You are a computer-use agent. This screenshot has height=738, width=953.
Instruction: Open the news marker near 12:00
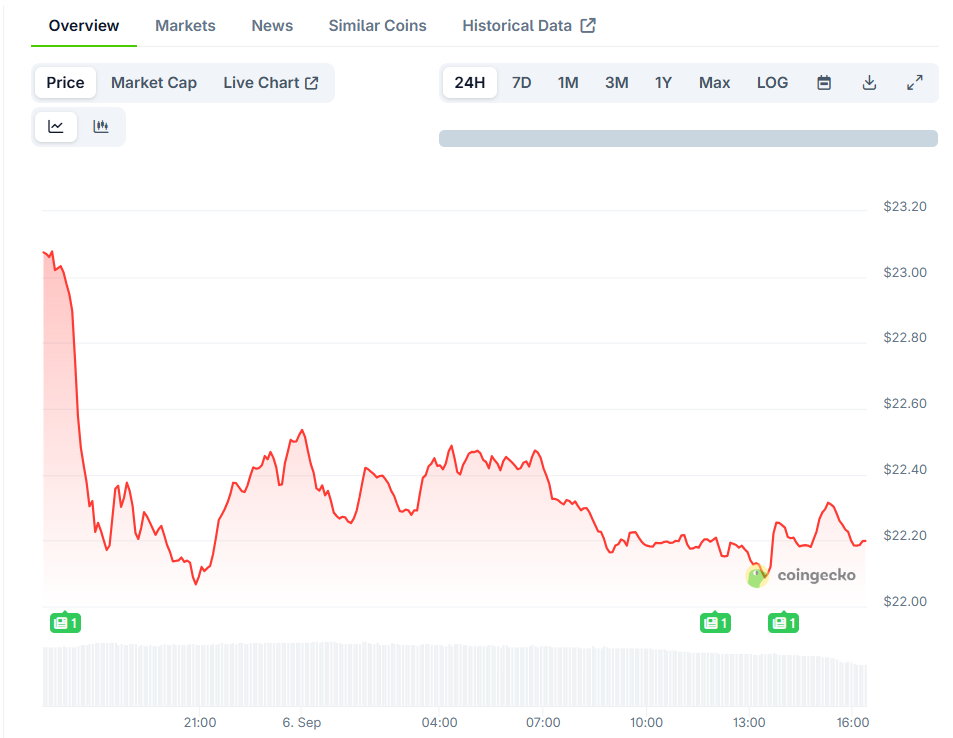pyautogui.click(x=714, y=623)
